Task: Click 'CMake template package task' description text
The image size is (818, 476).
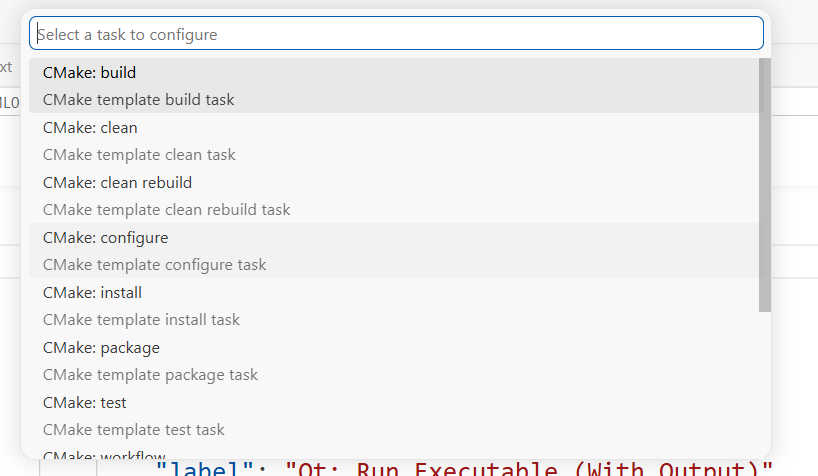Action: 150,375
